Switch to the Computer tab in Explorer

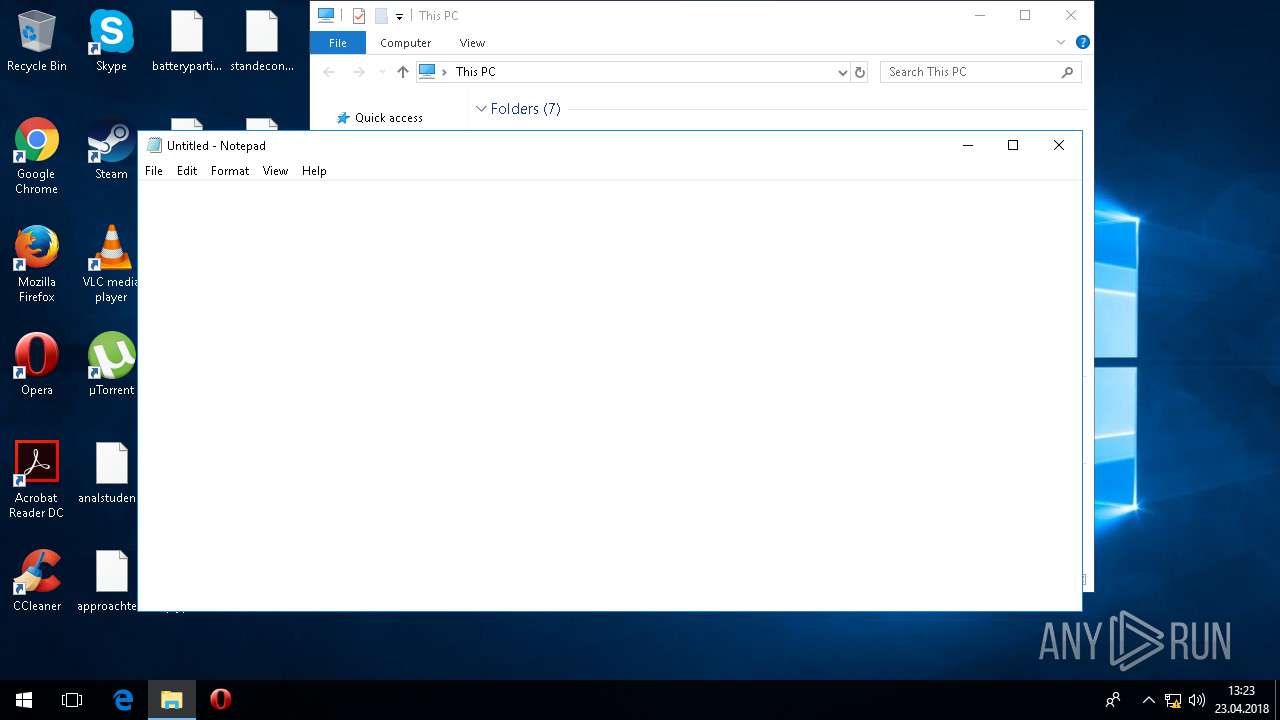pos(405,43)
